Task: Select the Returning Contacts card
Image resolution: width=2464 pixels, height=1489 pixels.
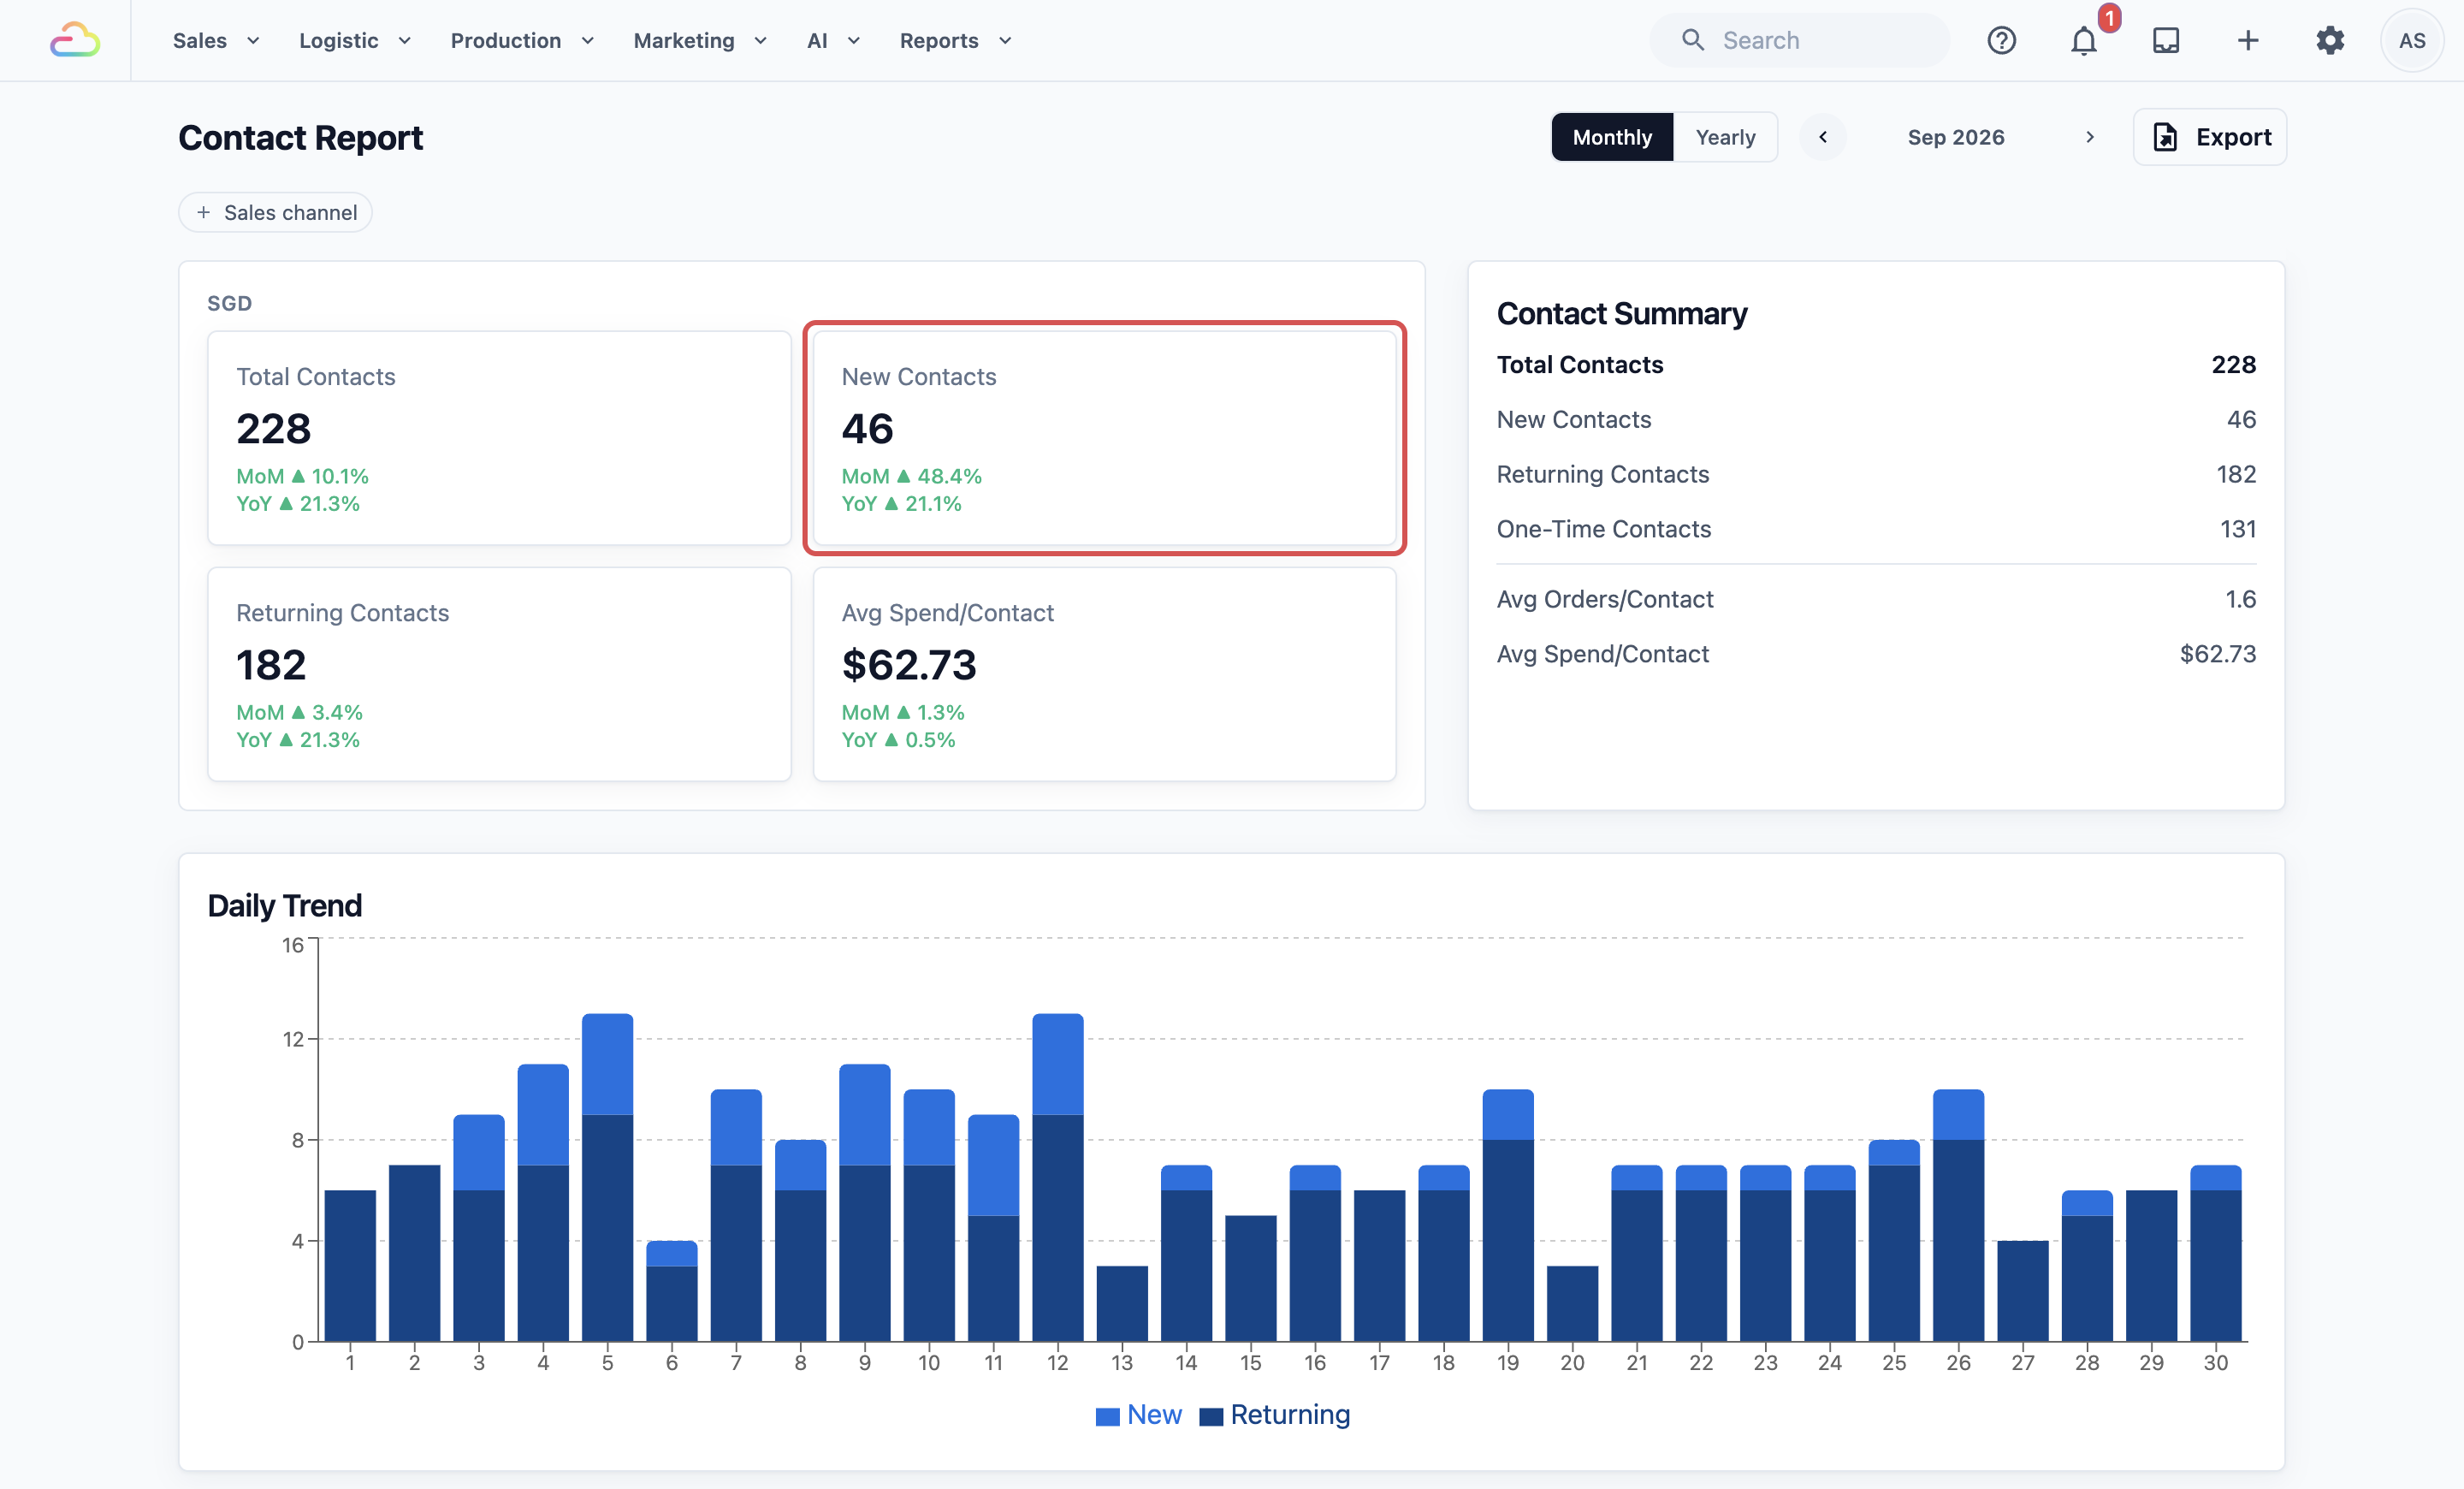Action: (499, 674)
